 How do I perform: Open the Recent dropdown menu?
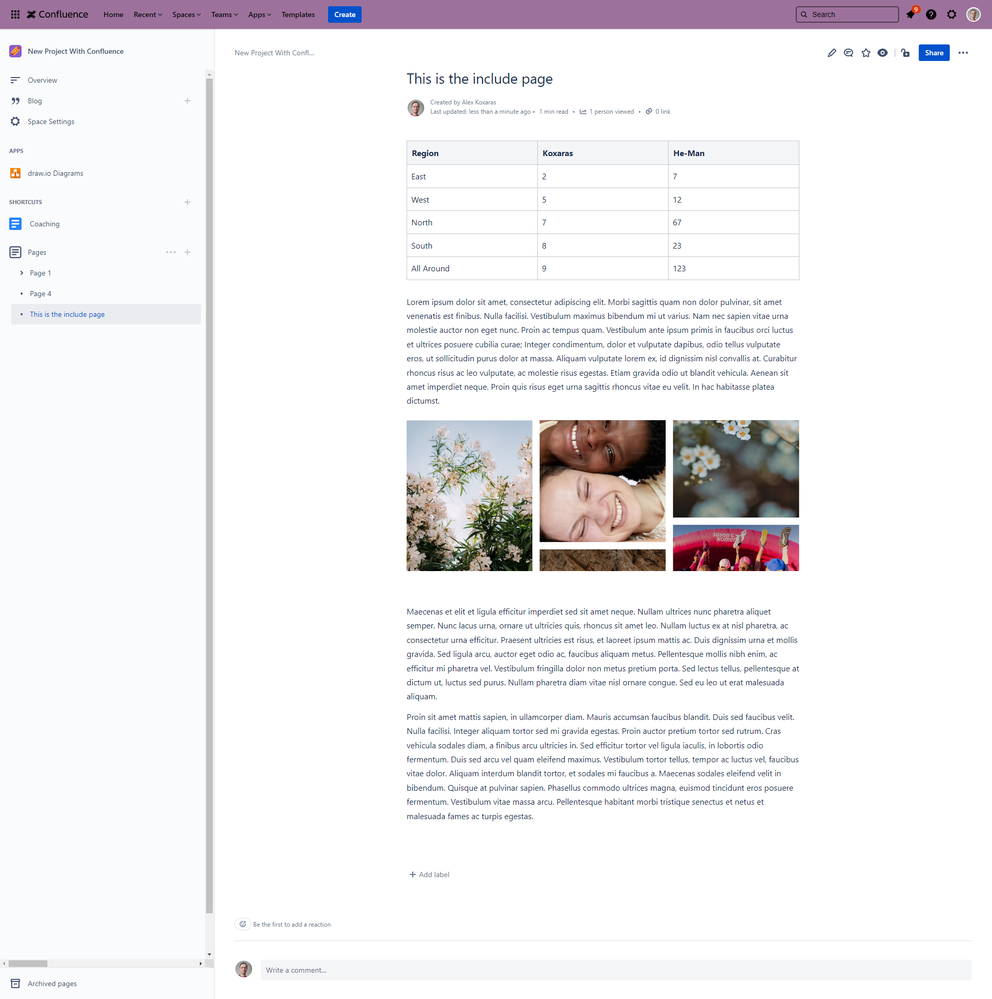click(x=146, y=14)
